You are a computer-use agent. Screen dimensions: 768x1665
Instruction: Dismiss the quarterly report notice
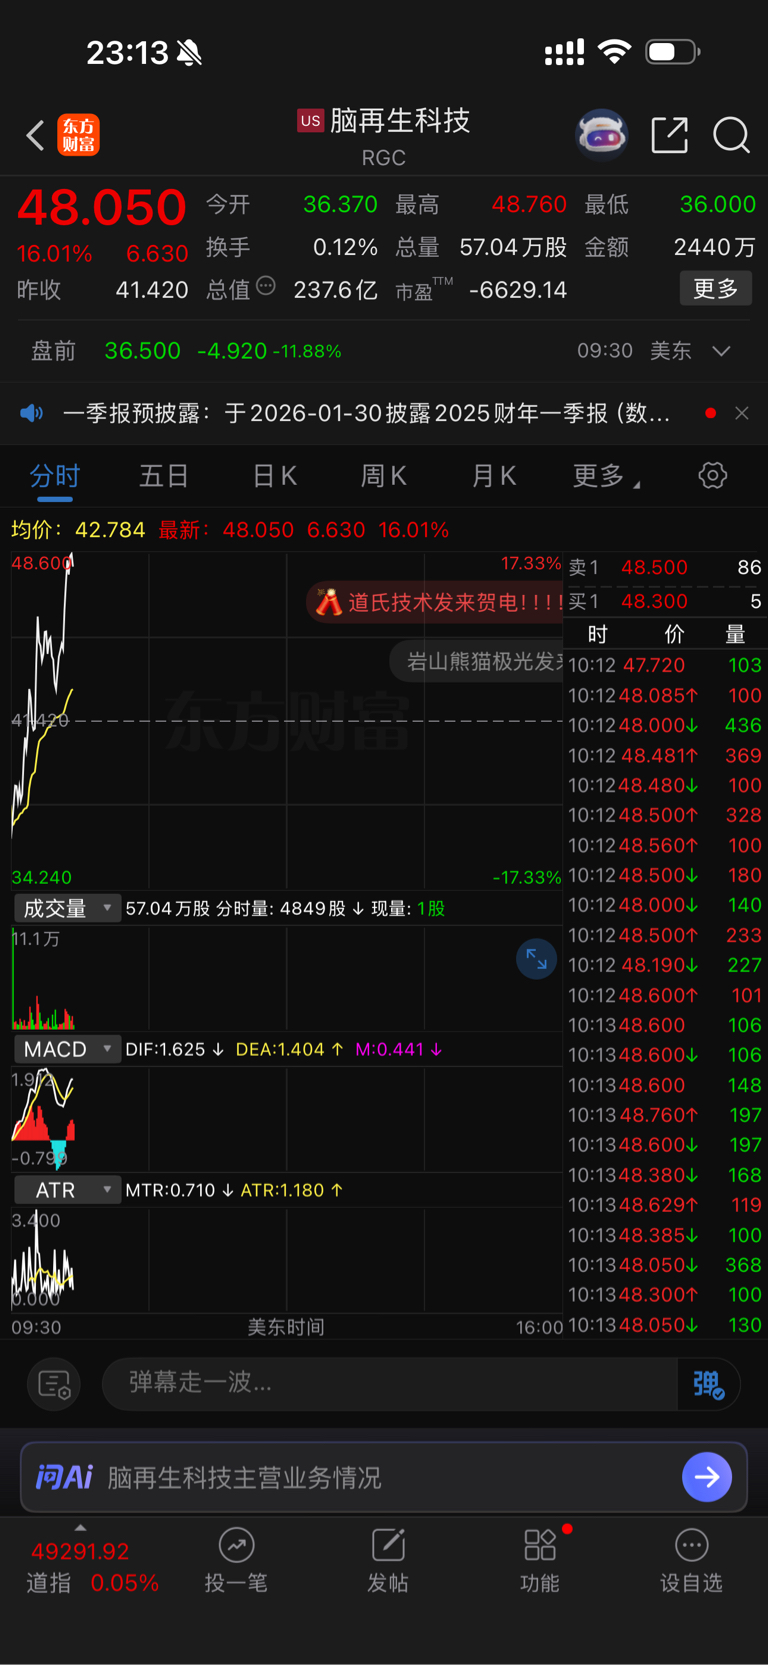coord(742,413)
